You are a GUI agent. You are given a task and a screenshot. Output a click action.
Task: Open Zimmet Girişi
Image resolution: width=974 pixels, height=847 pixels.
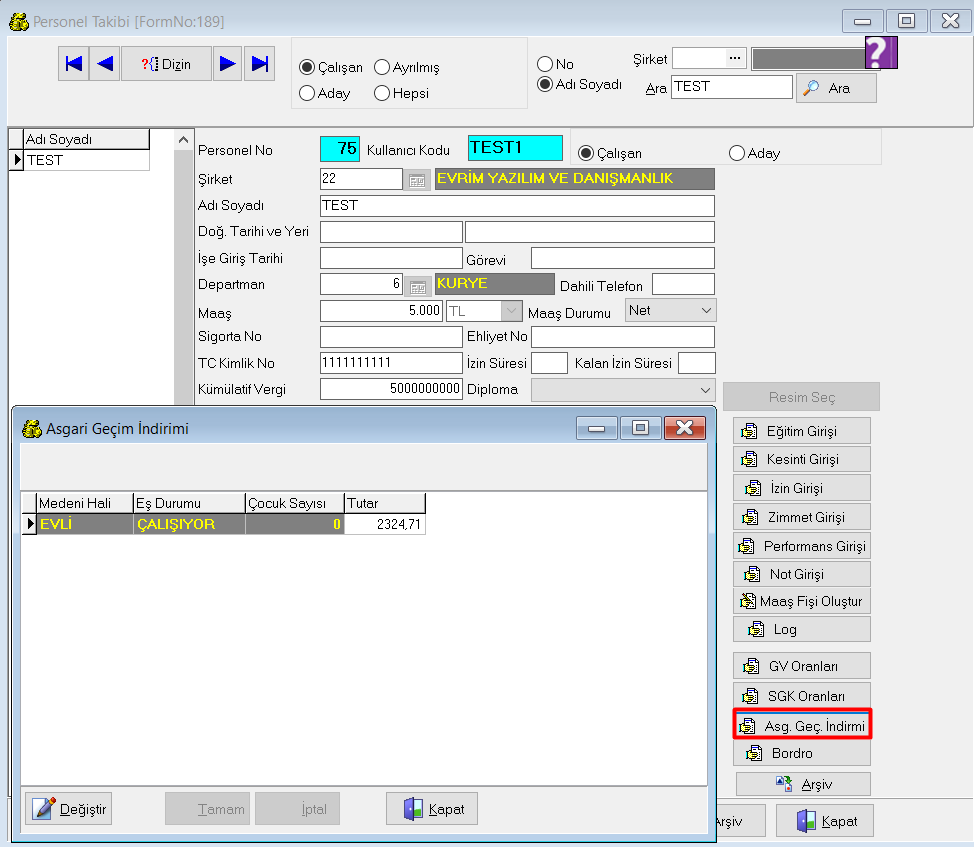pos(801,517)
